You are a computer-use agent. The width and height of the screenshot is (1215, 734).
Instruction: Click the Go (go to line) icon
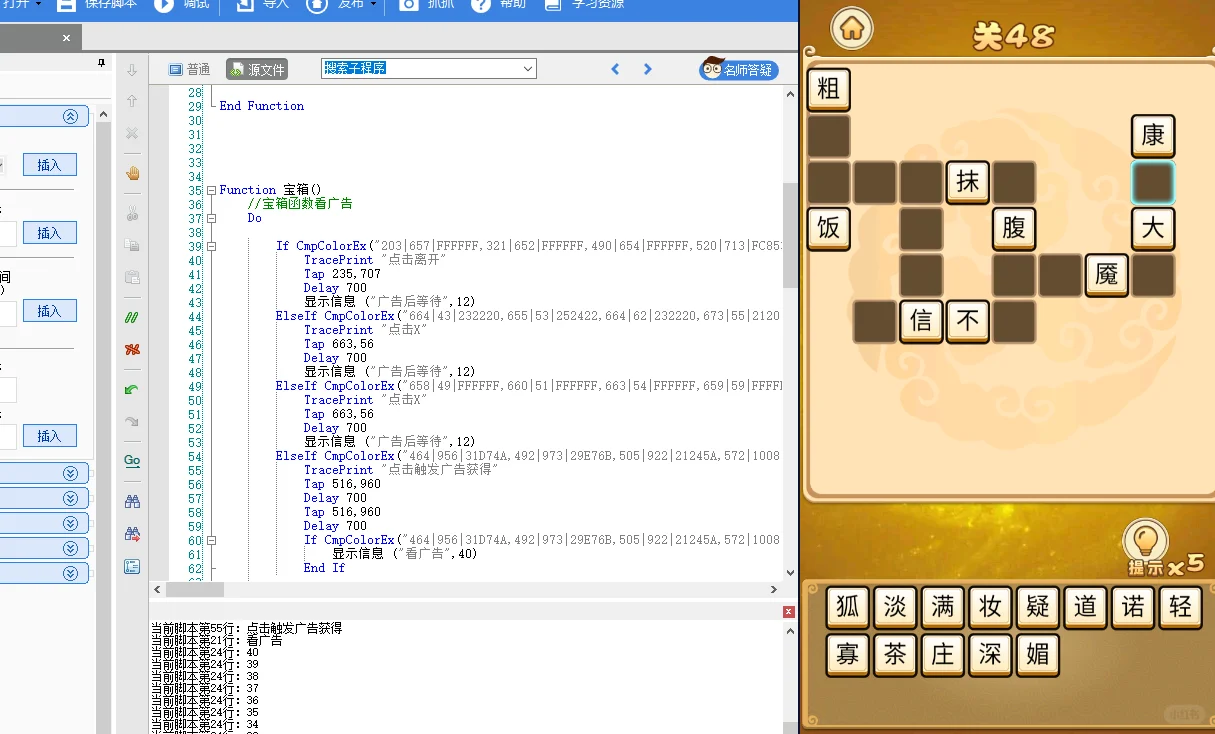132,461
